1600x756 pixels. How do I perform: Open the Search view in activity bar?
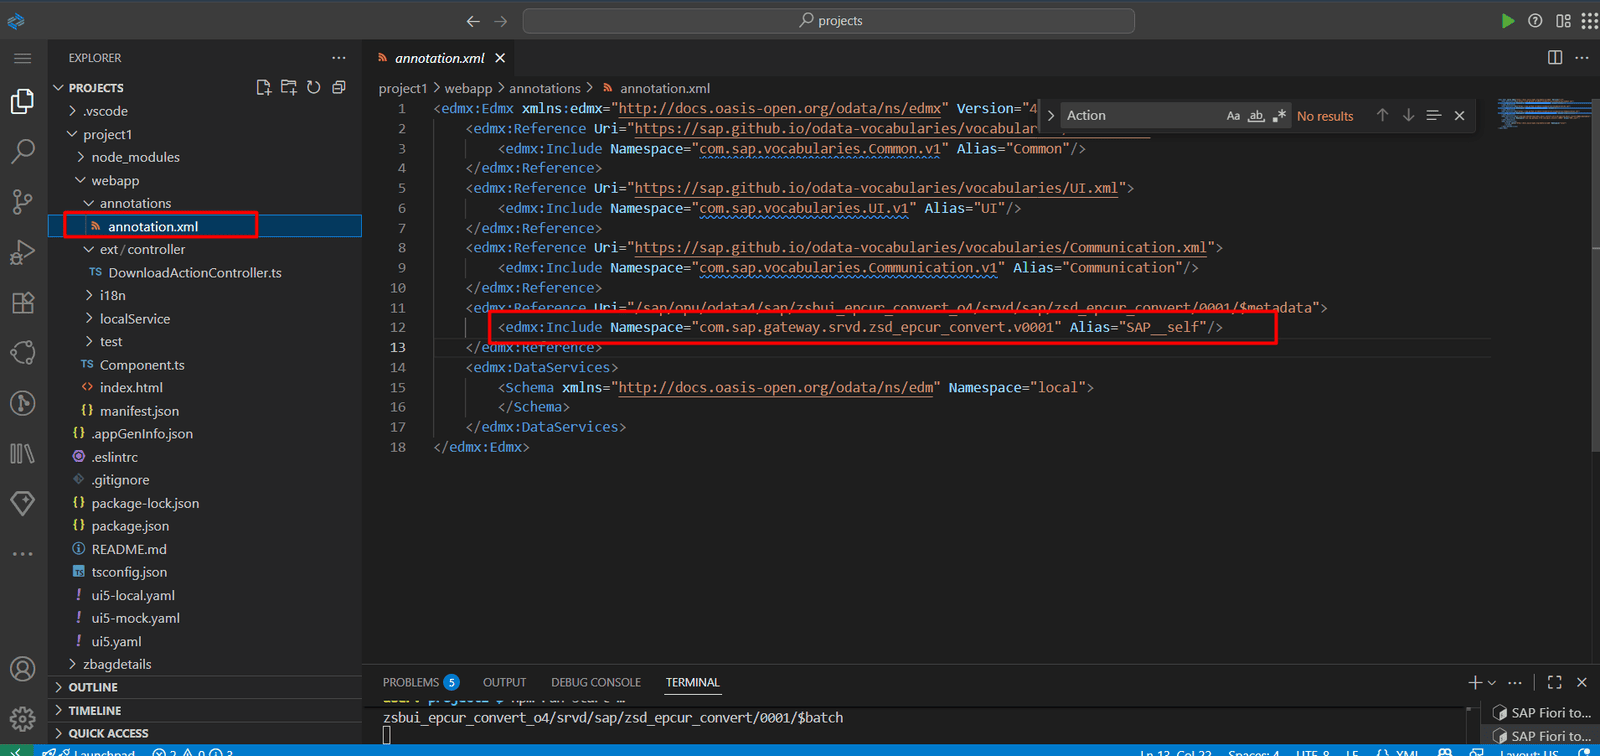pos(22,152)
